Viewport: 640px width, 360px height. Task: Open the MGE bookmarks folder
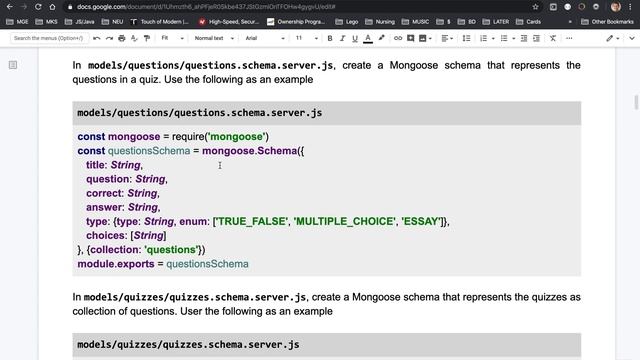point(17,22)
